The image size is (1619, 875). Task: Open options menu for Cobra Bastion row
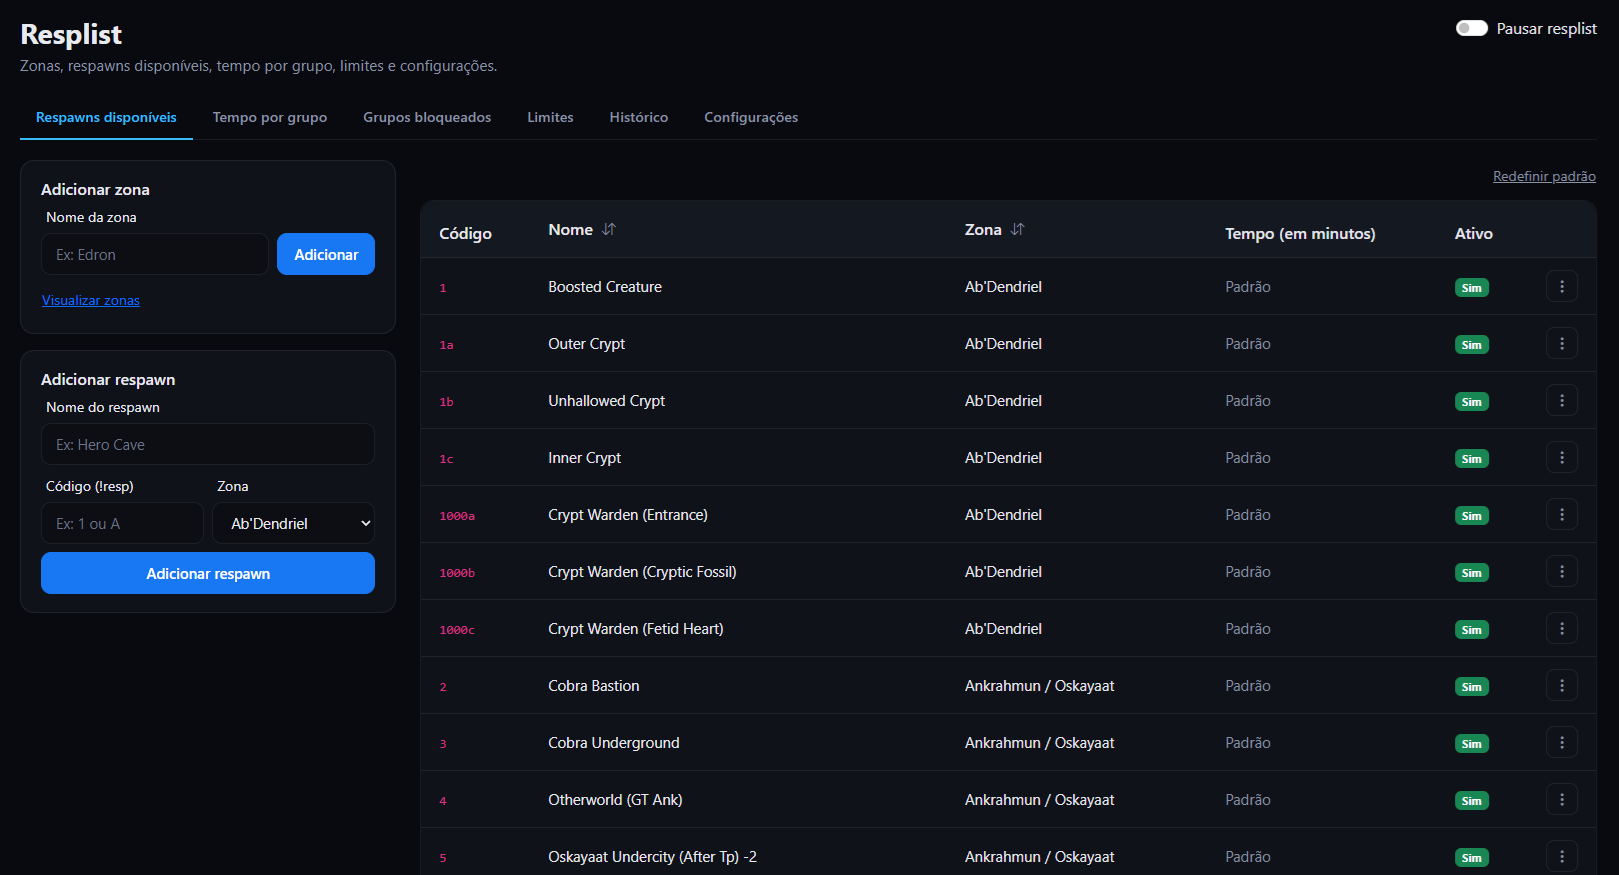pos(1561,686)
